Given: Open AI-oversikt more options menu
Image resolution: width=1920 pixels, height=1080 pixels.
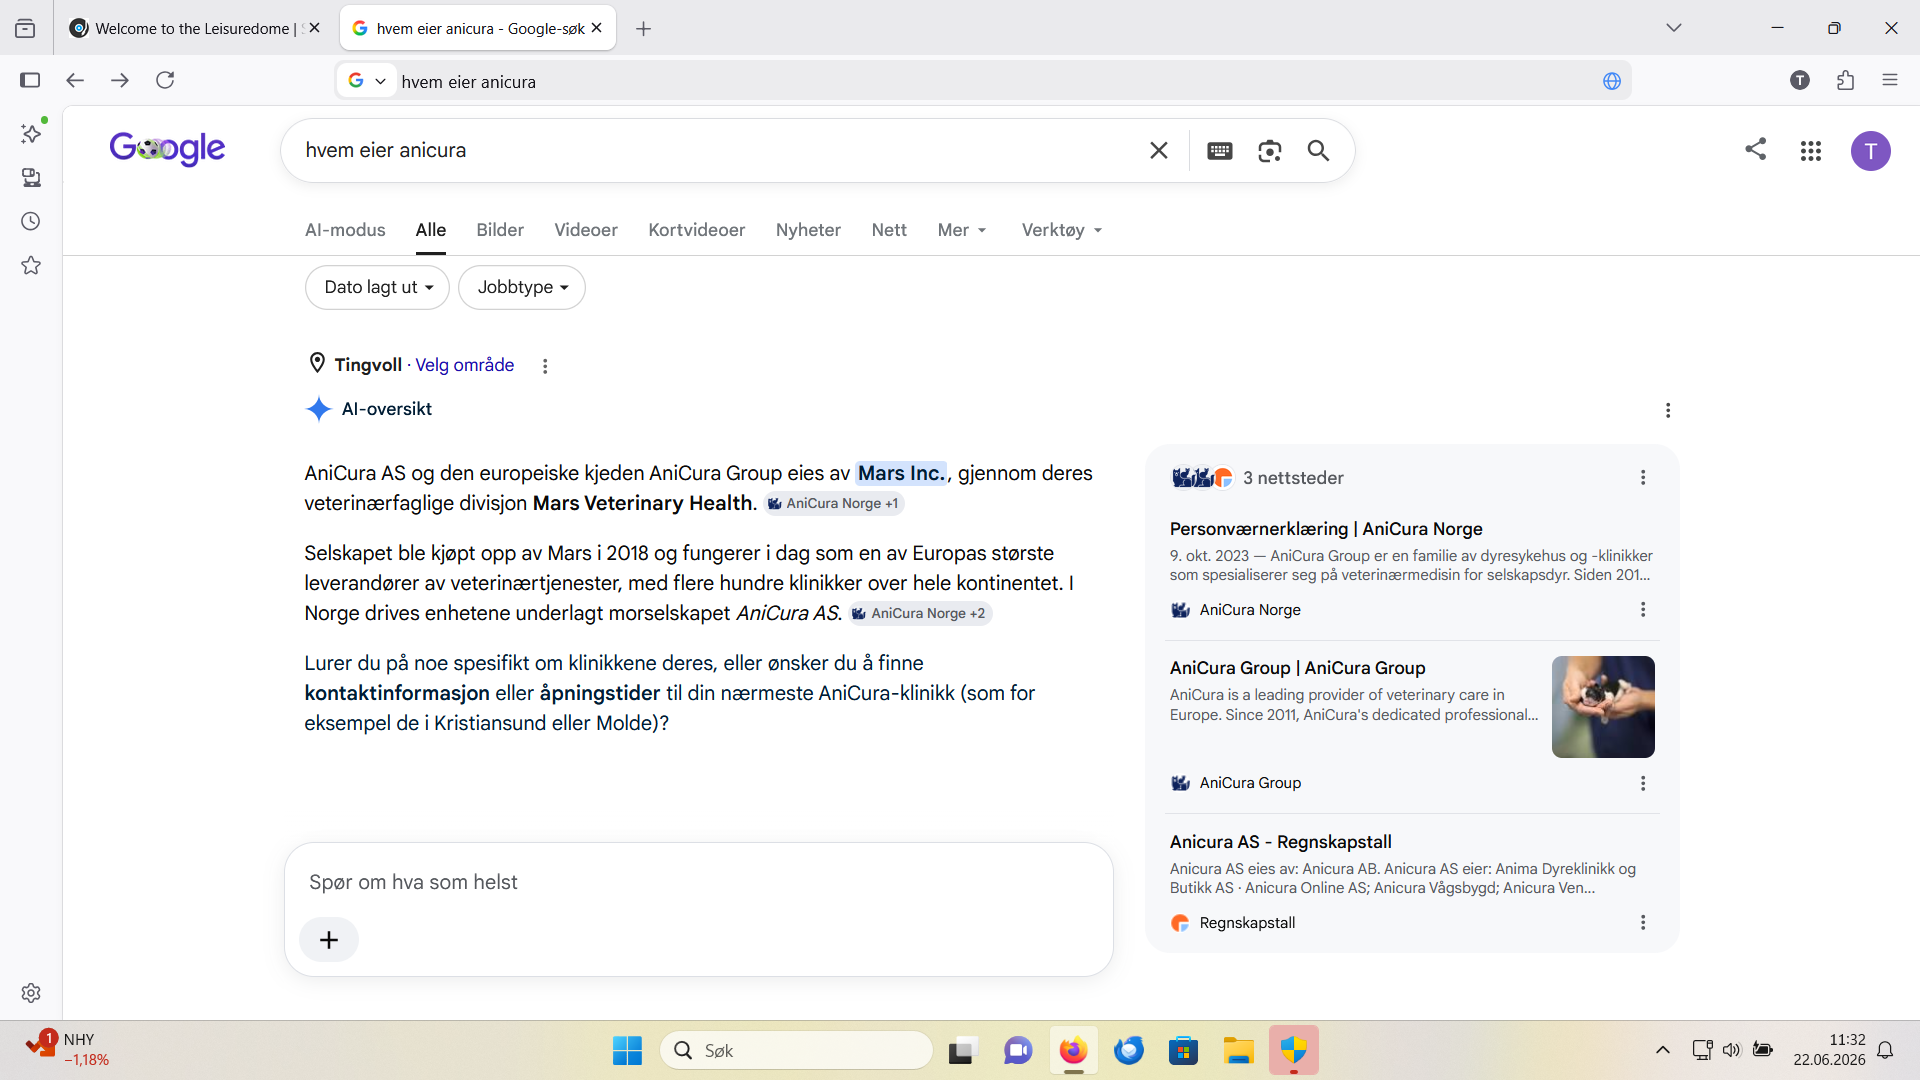Looking at the screenshot, I should pyautogui.click(x=1668, y=410).
